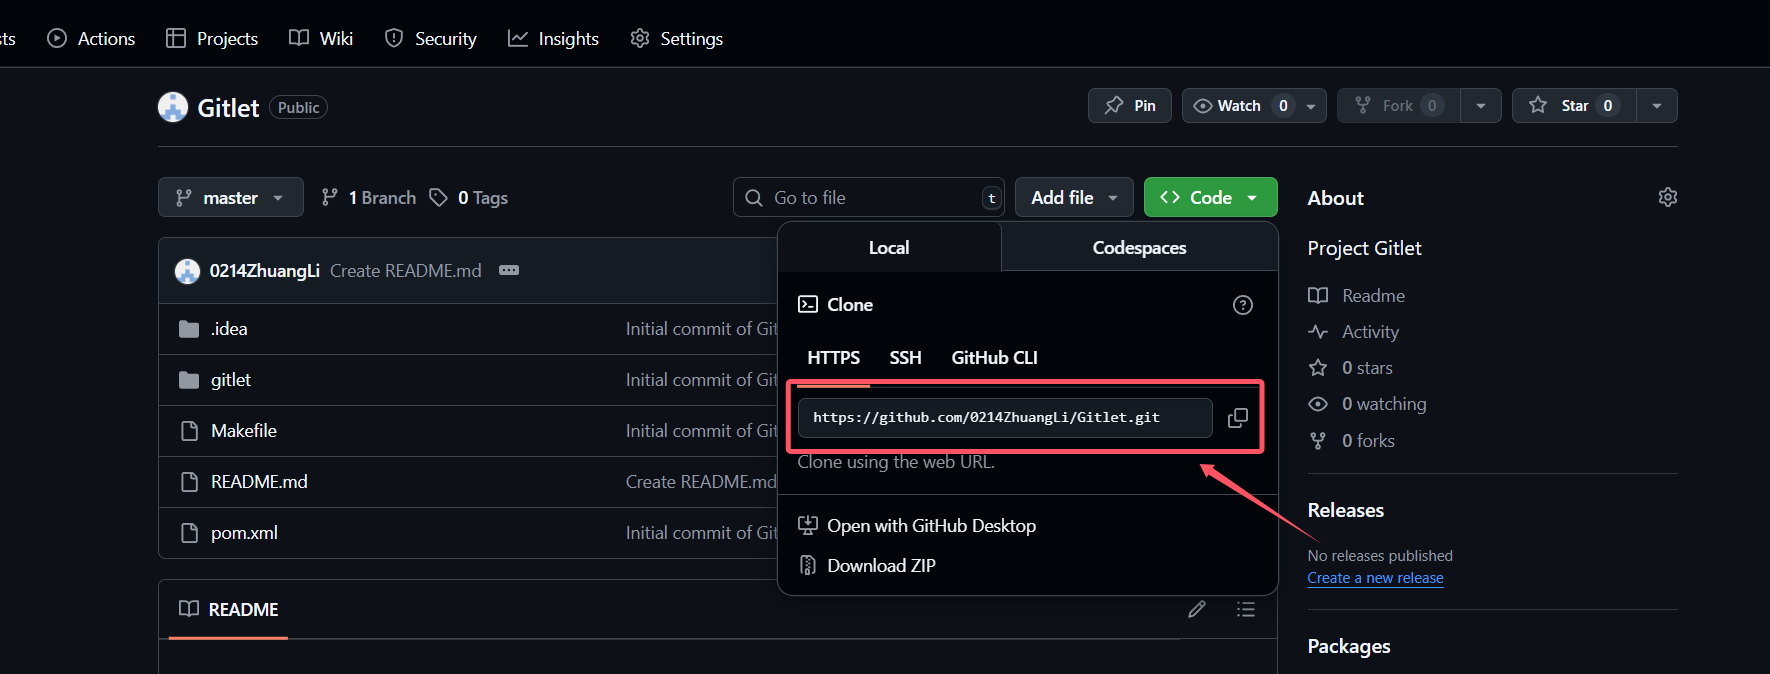Open with GitHub Desktop
This screenshot has height=674, width=1770.
pyautogui.click(x=917, y=526)
